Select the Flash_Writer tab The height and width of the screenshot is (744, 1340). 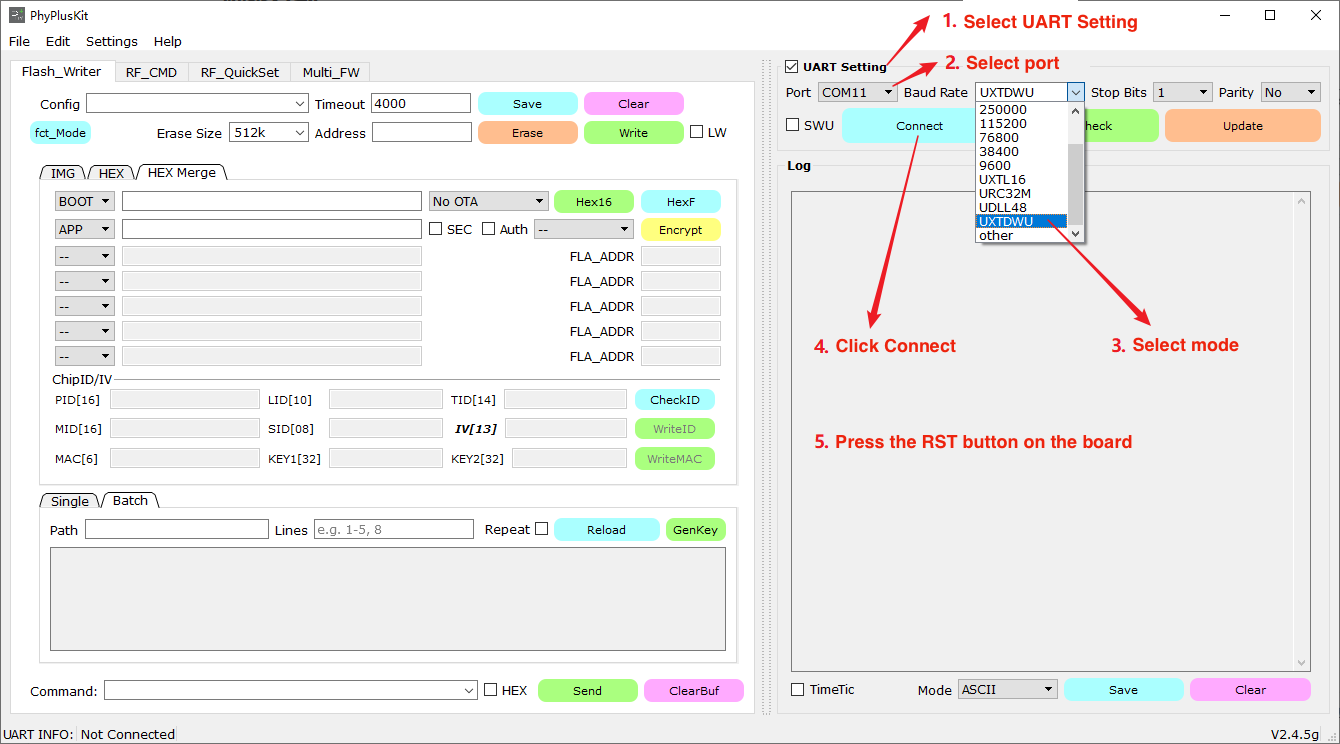pyautogui.click(x=61, y=71)
